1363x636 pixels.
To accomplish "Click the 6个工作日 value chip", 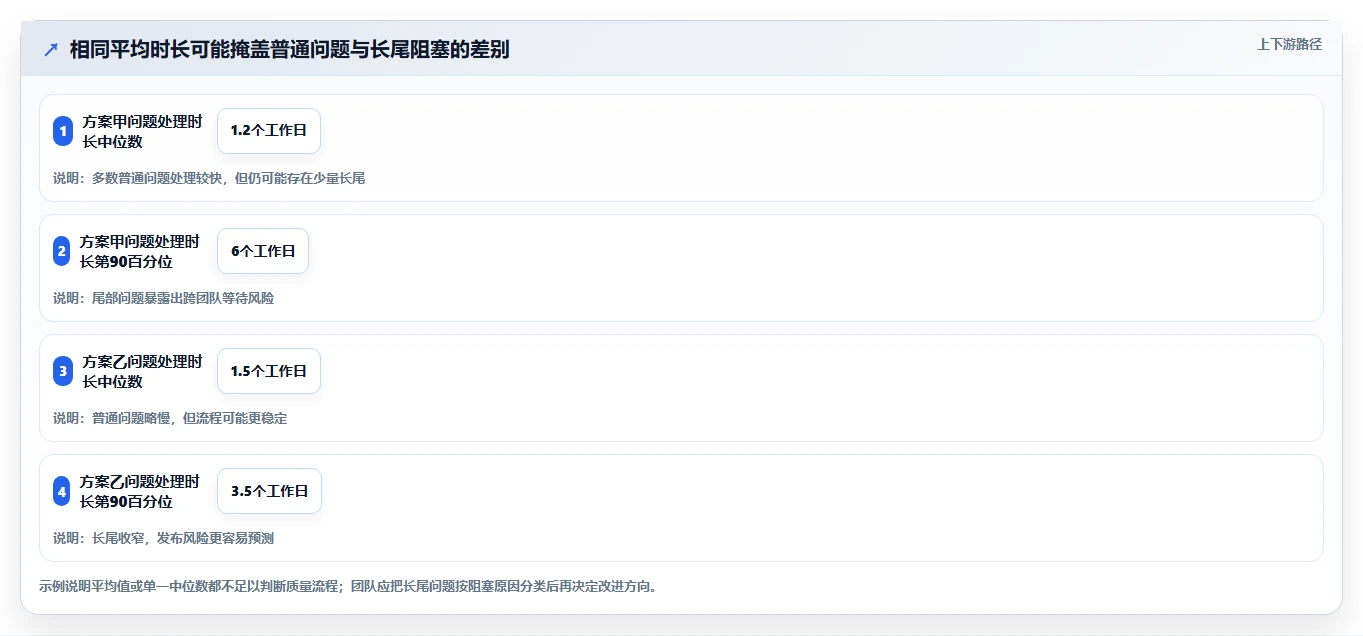I will tap(263, 251).
